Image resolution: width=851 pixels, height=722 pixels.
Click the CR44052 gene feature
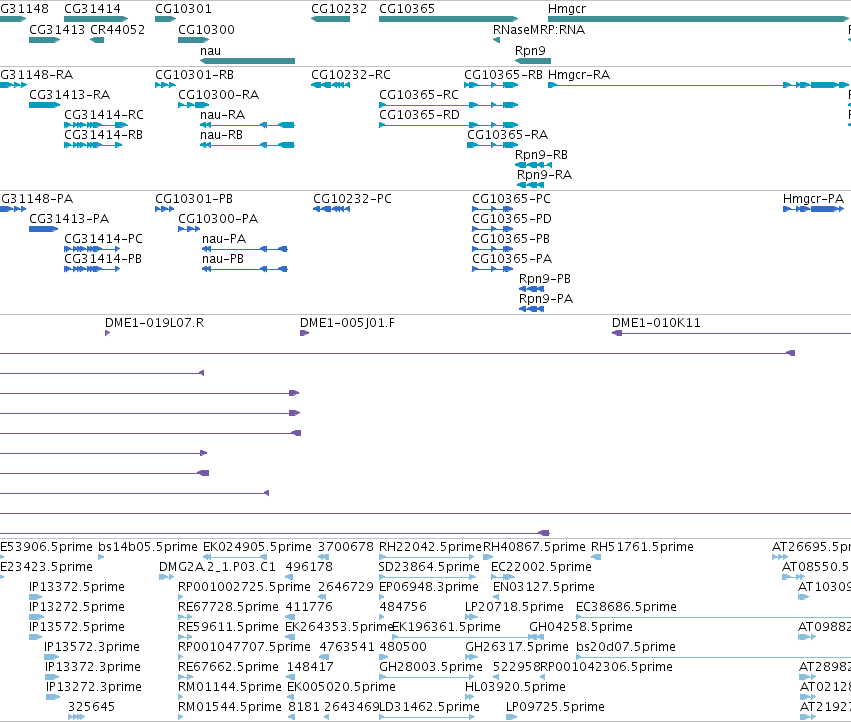coord(97,40)
